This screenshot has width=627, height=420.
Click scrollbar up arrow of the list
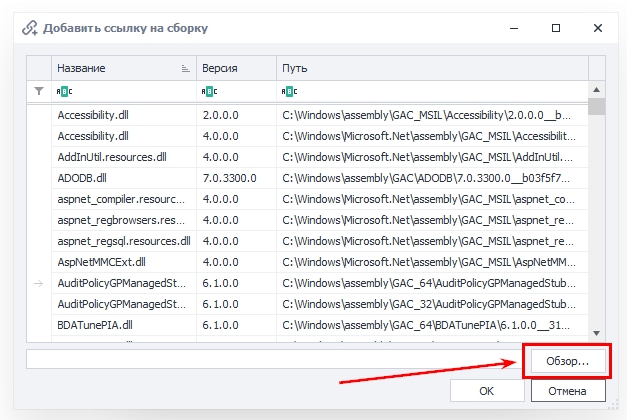596,91
